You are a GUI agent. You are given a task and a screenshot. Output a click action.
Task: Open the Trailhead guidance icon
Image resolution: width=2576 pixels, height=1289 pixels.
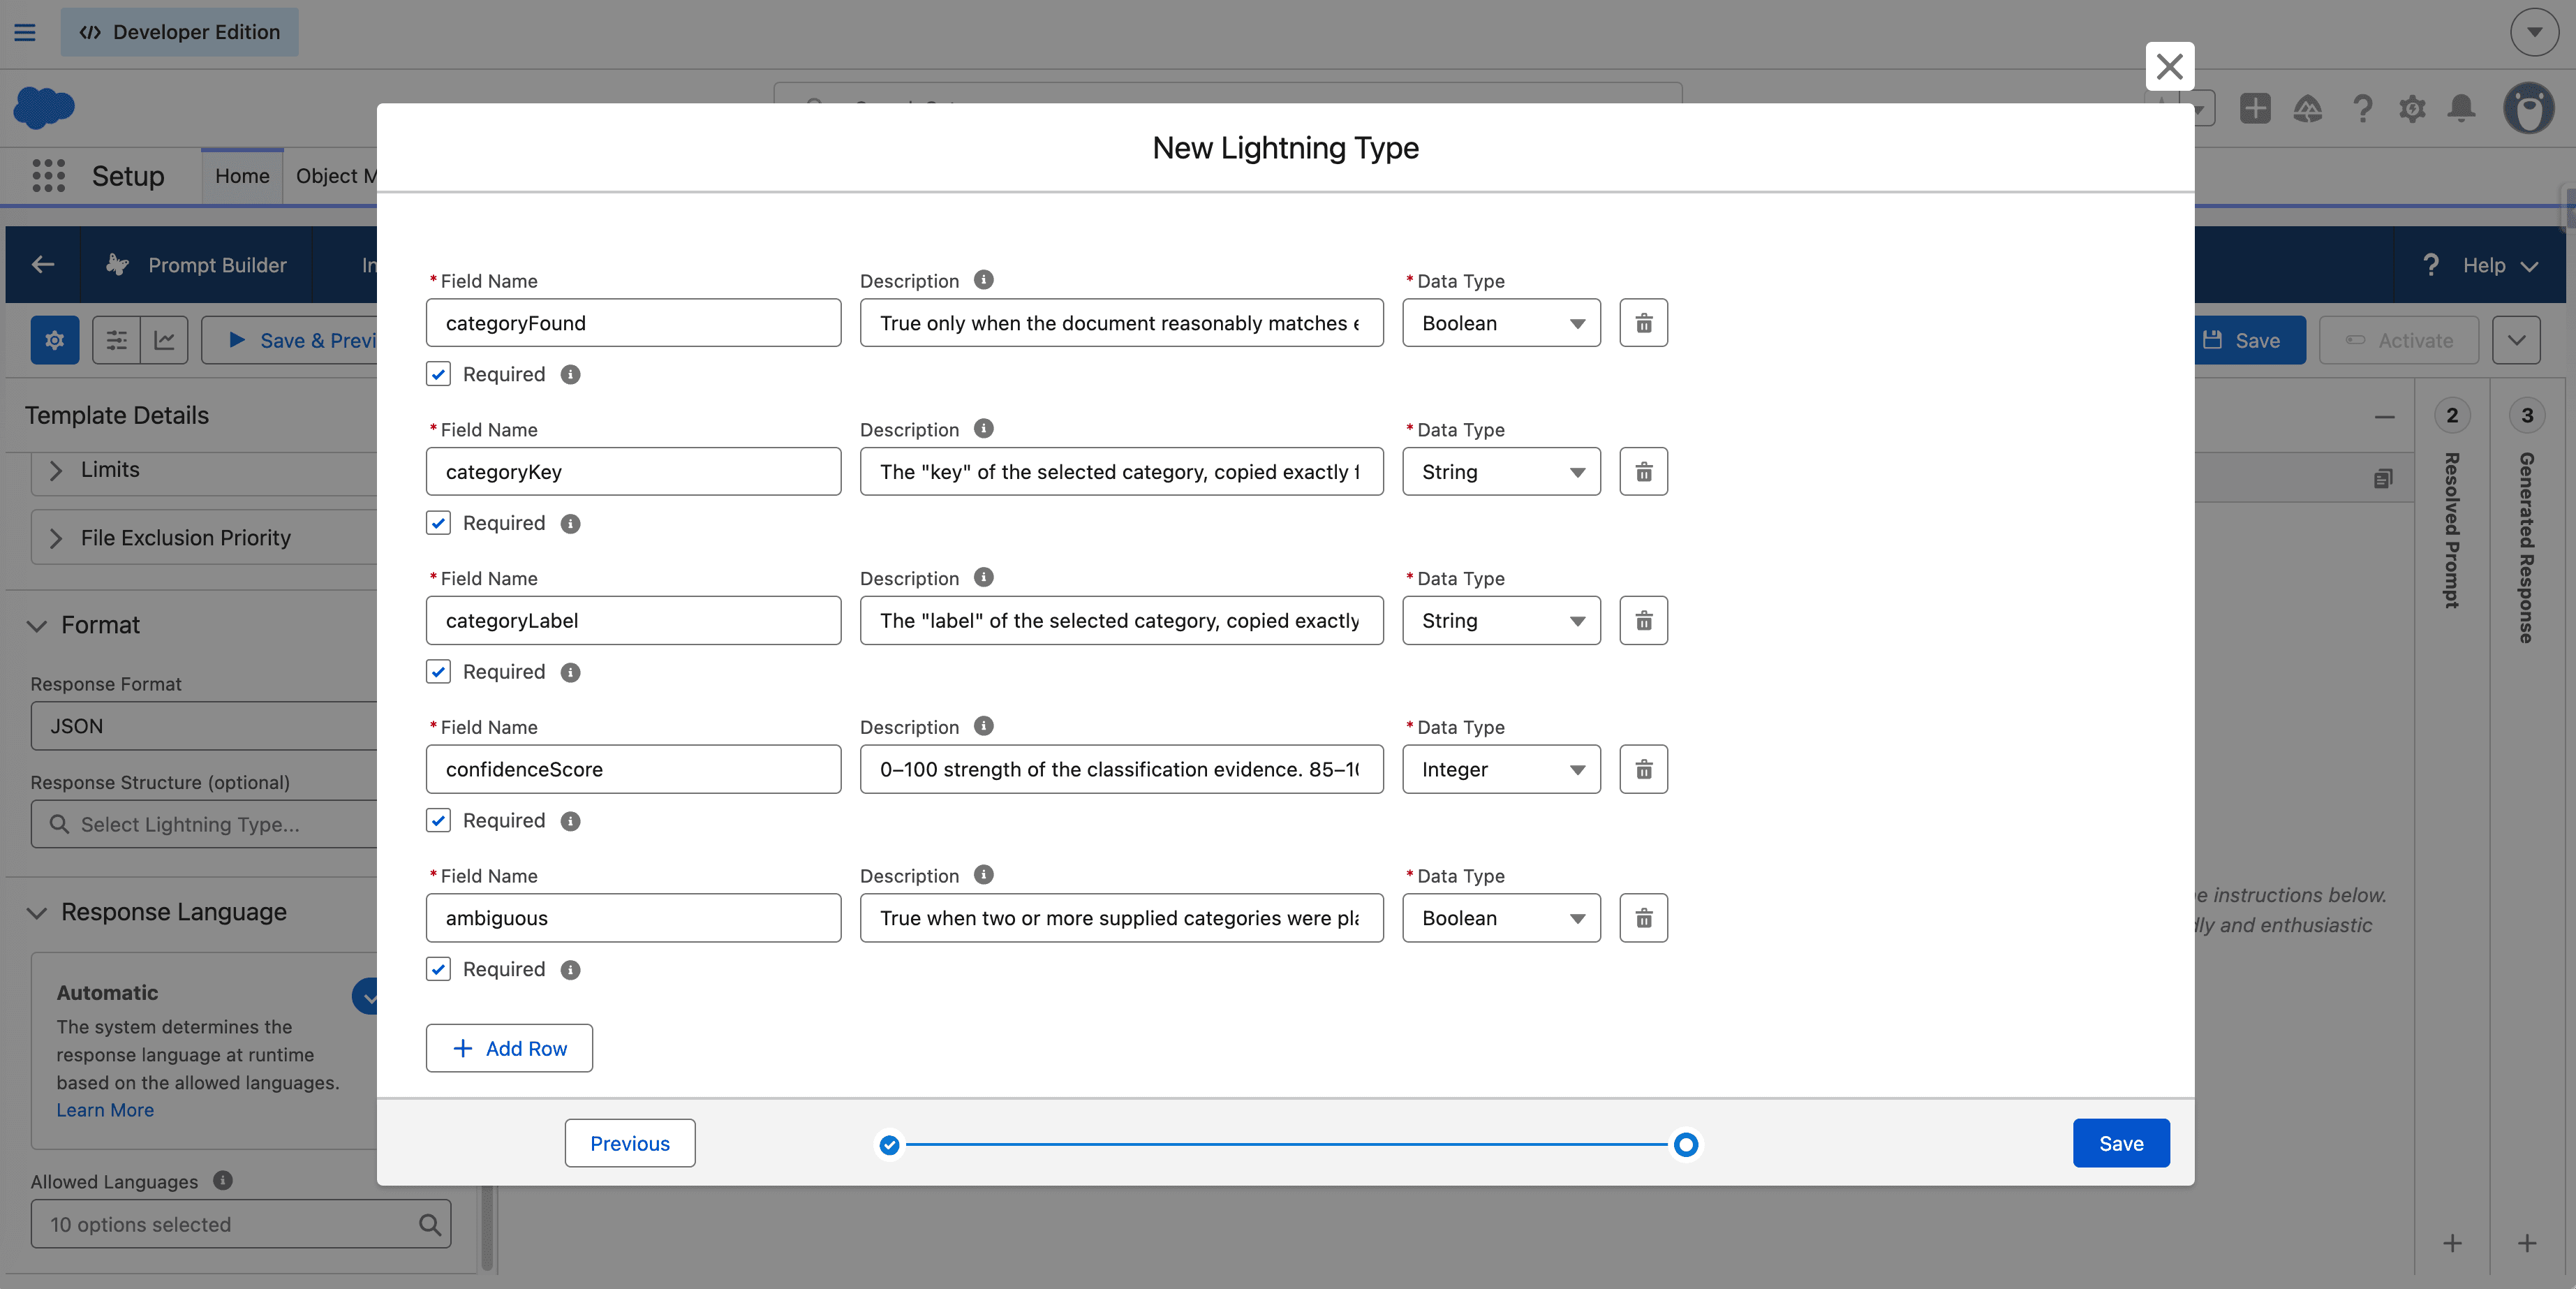coord(2307,108)
